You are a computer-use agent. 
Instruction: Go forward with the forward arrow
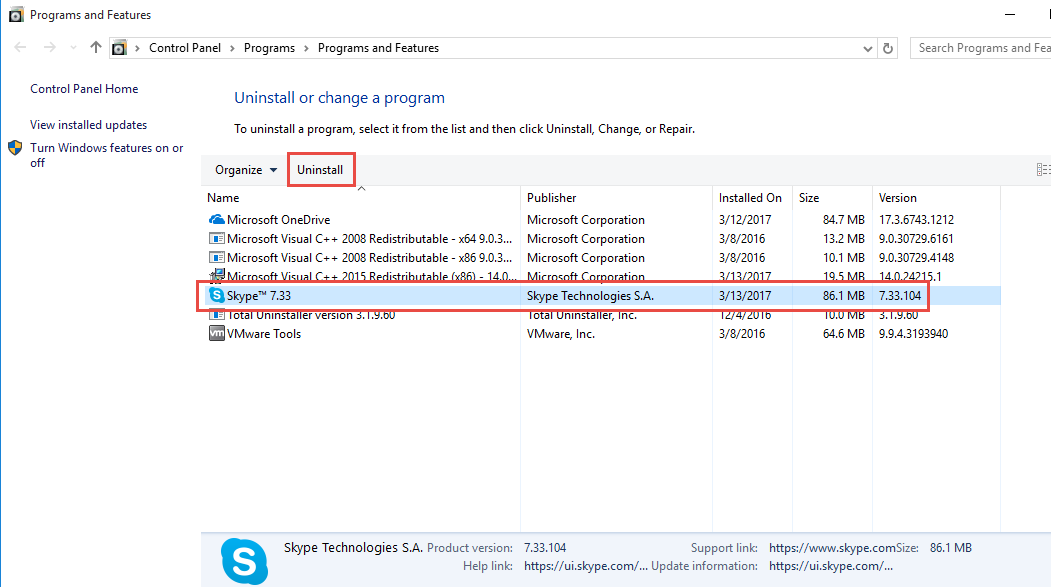50,48
